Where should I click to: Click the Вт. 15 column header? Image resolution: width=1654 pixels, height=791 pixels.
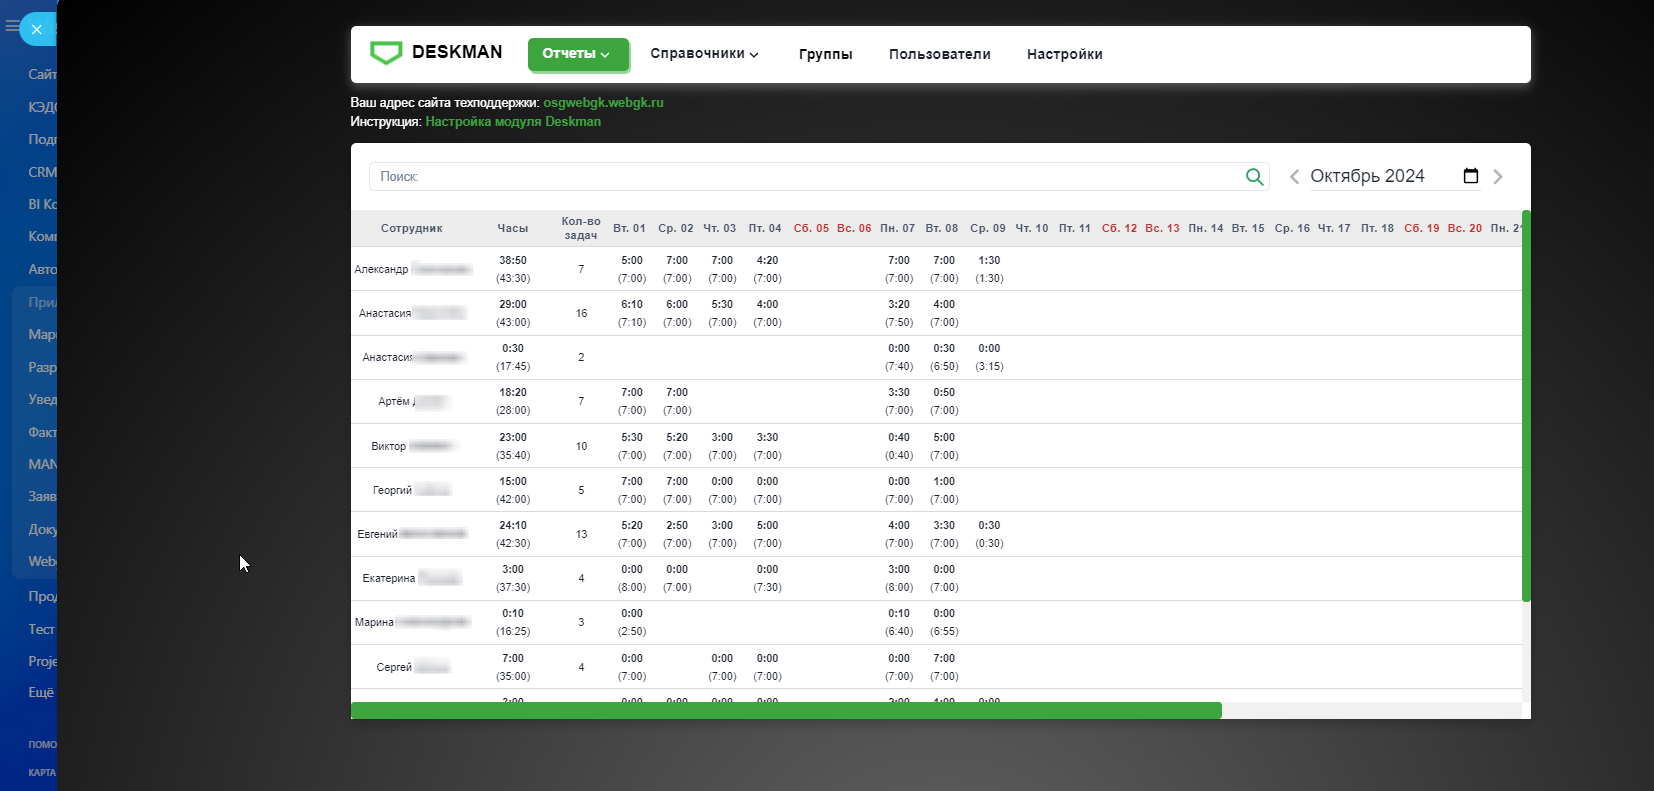[x=1248, y=228]
